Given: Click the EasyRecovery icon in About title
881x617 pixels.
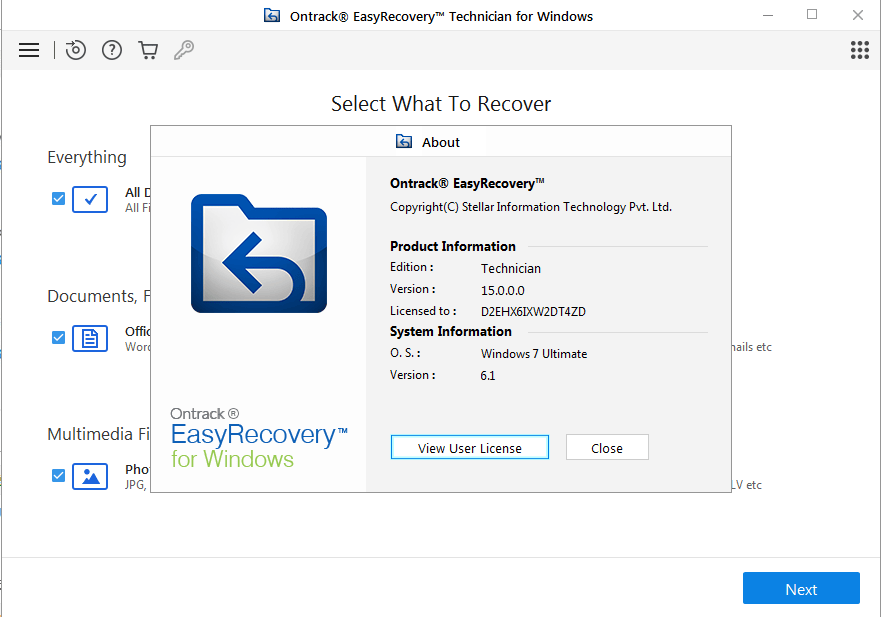Looking at the screenshot, I should tap(404, 142).
